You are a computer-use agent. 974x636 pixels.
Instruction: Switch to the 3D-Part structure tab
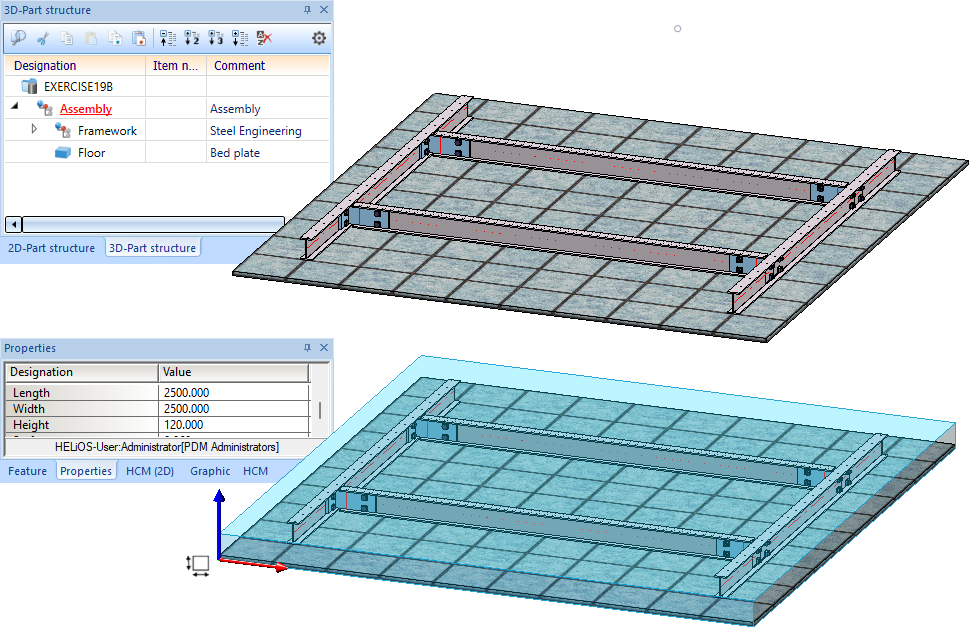152,248
